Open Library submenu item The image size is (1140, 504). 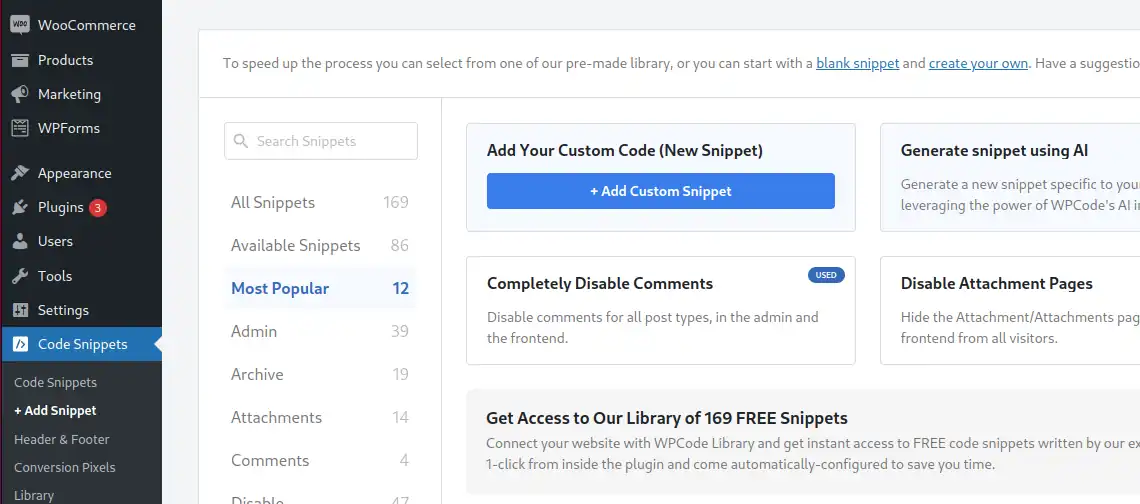click(x=33, y=495)
